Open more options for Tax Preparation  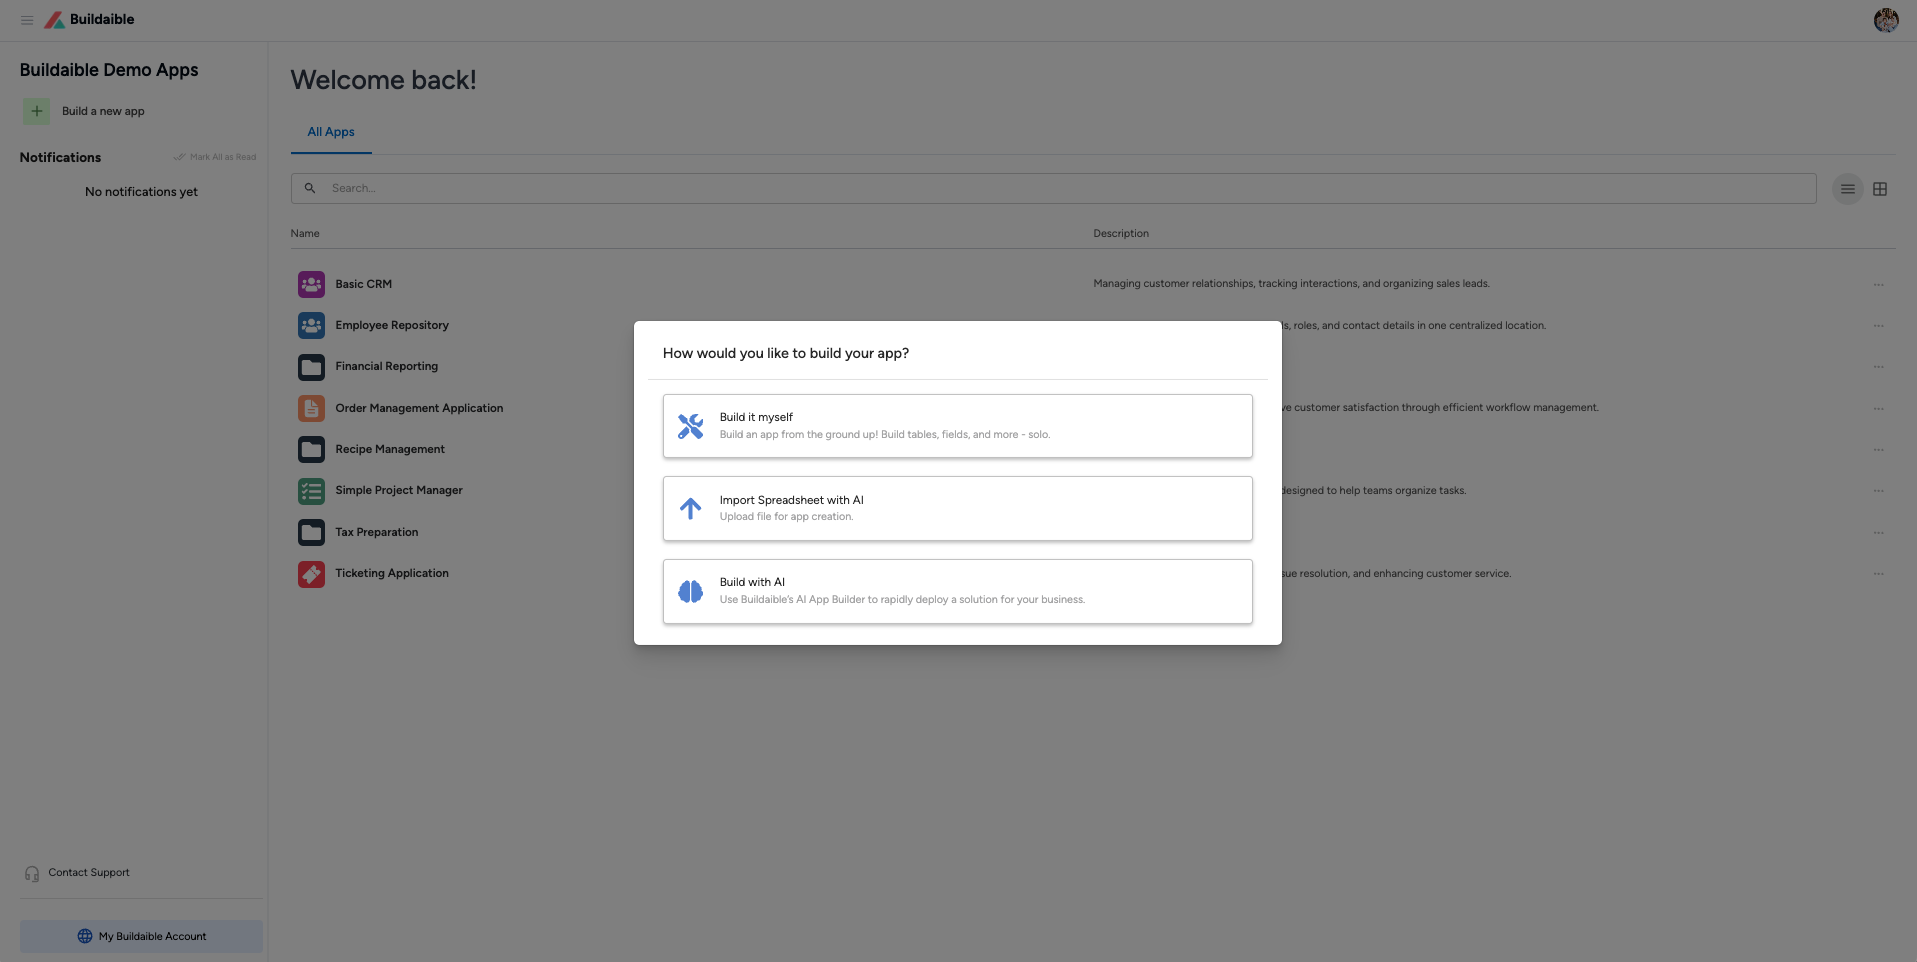point(1879,533)
